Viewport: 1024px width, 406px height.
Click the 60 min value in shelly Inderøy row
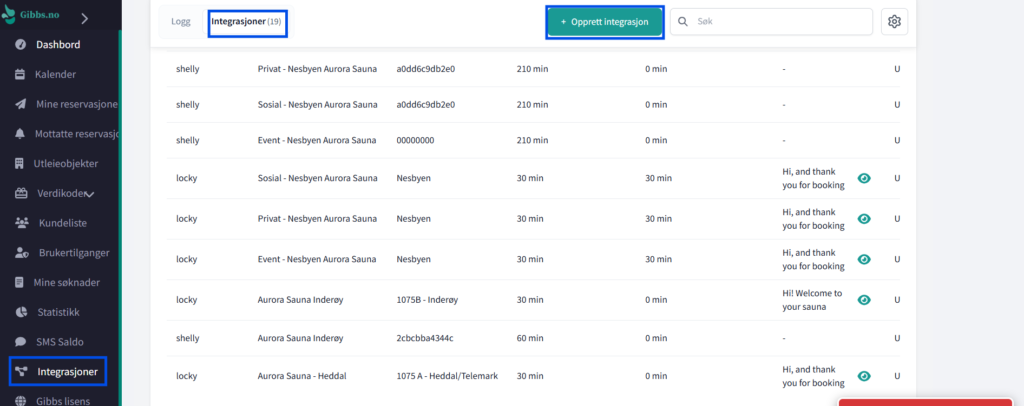(530, 338)
